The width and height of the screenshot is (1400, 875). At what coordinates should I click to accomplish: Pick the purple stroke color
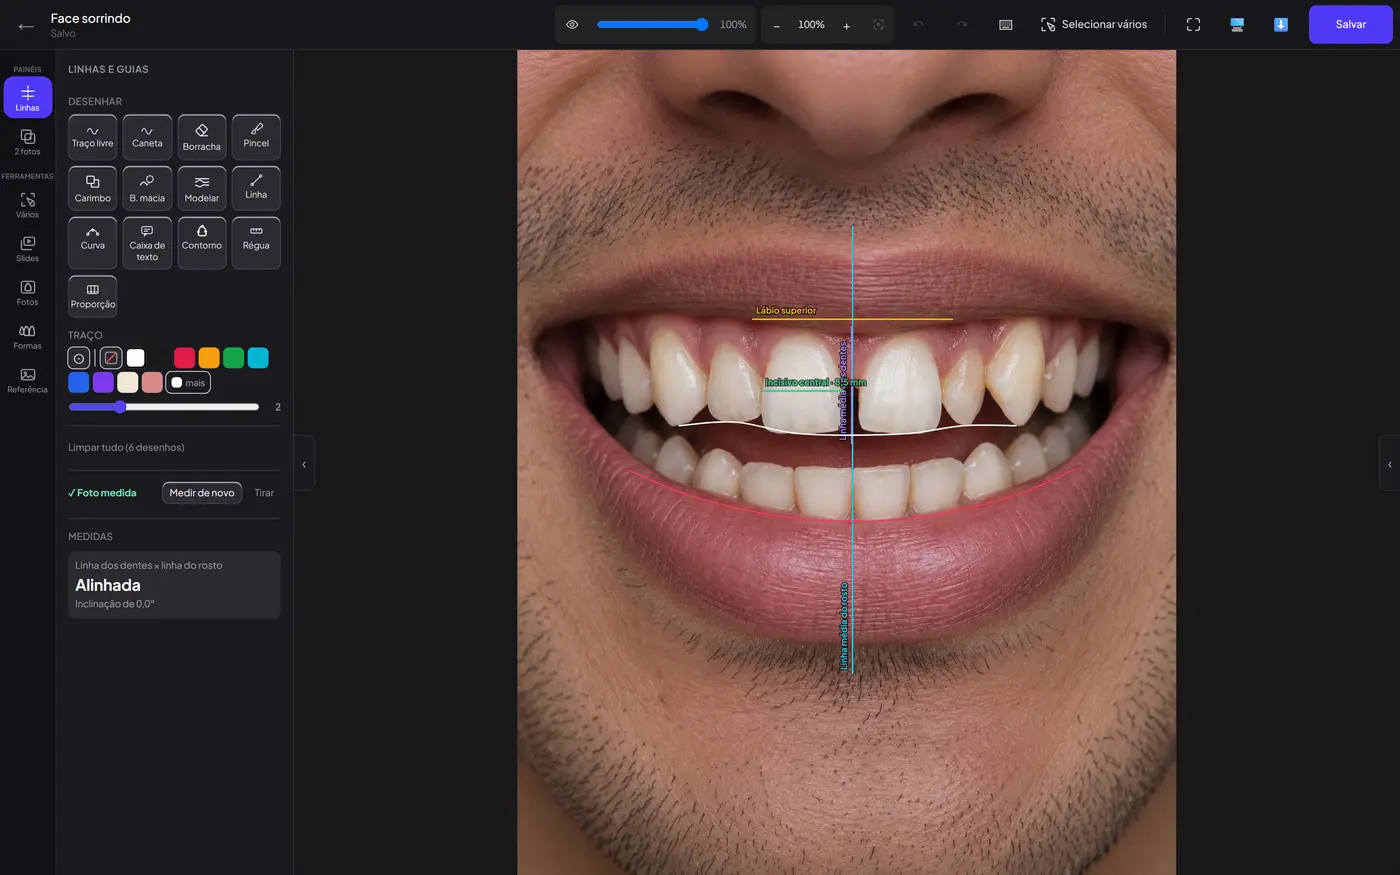(103, 383)
